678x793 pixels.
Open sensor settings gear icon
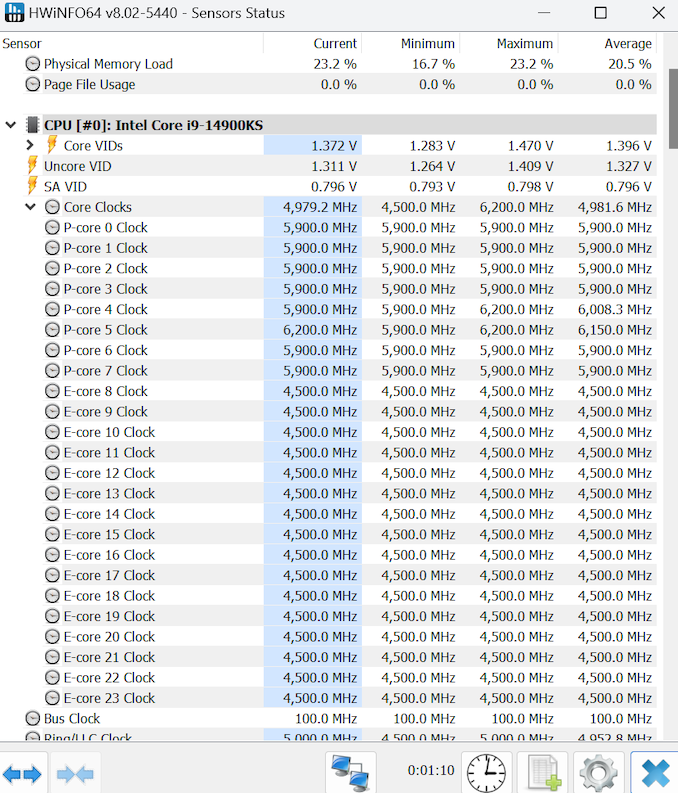pos(599,773)
